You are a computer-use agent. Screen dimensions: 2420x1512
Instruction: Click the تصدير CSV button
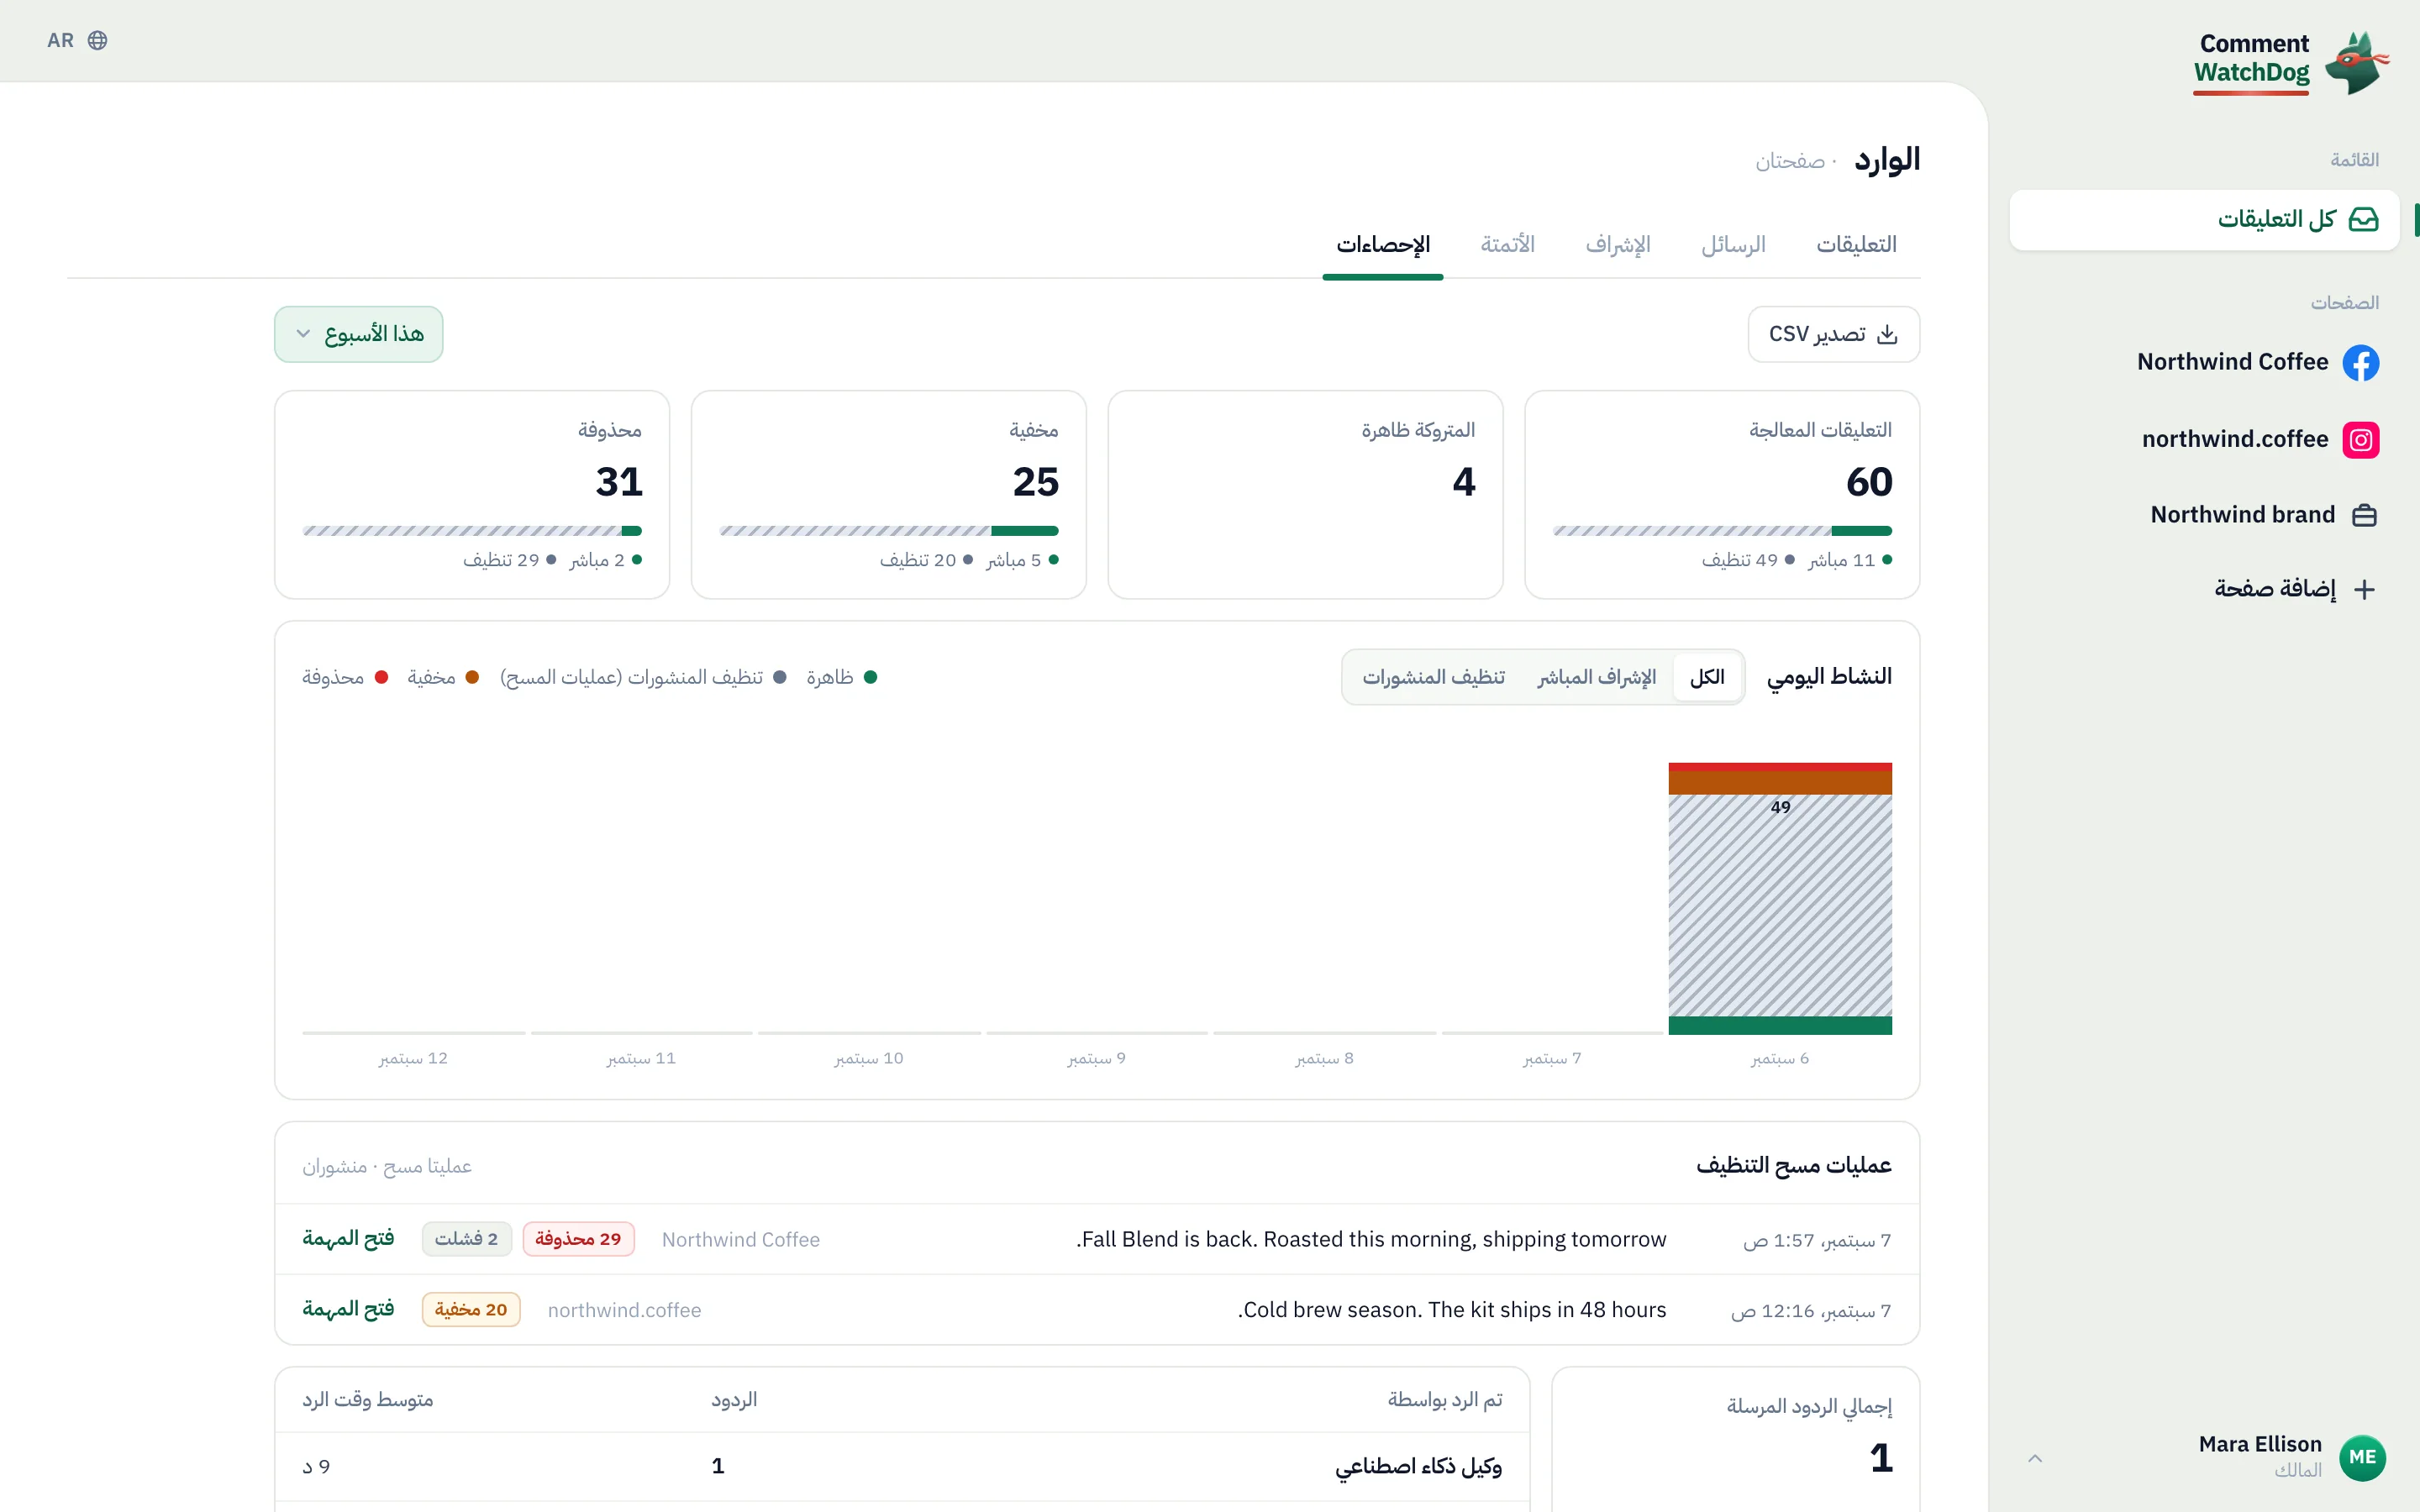(x=1833, y=334)
